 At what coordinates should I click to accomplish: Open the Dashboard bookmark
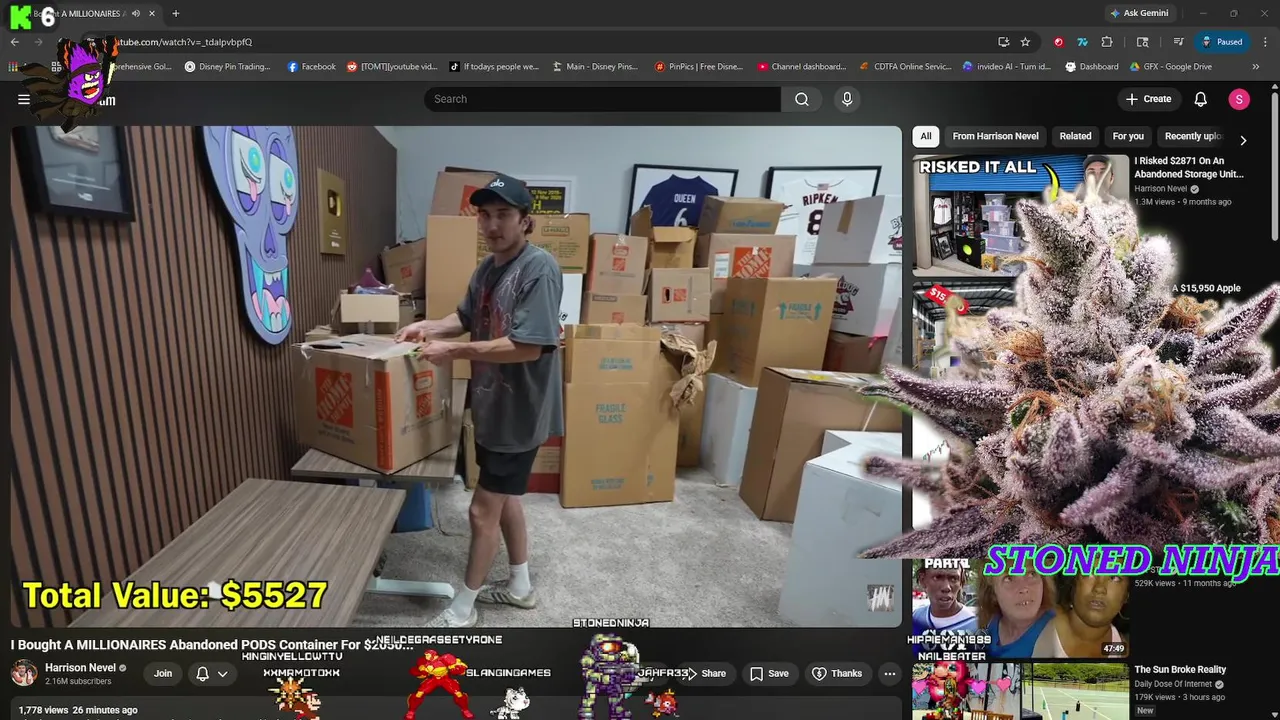[1092, 67]
